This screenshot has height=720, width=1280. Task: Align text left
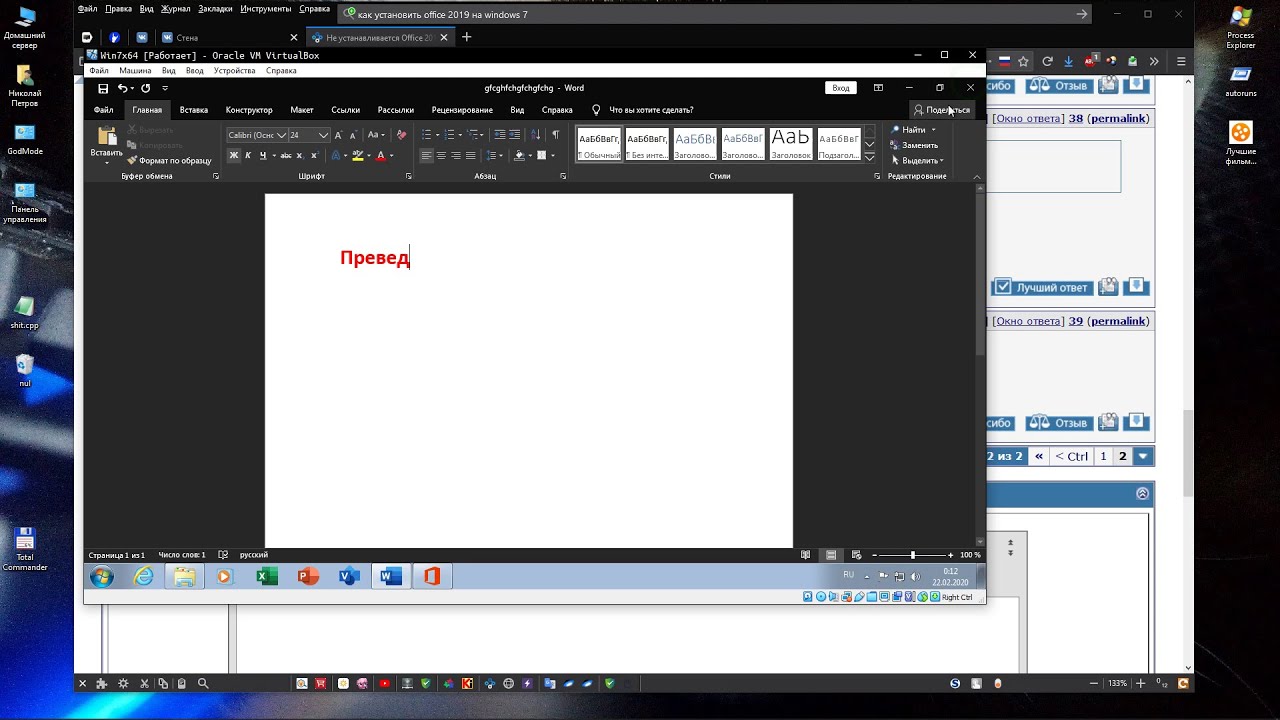[426, 156]
